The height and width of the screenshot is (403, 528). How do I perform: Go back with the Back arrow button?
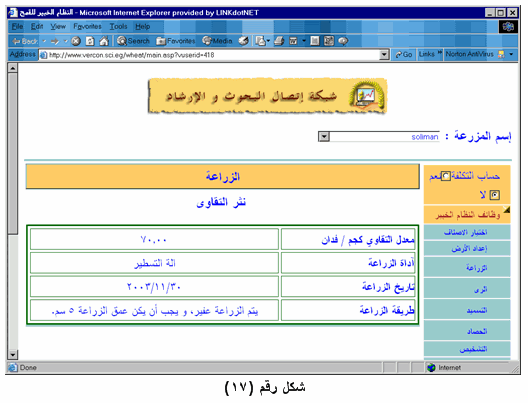pyautogui.click(x=24, y=41)
